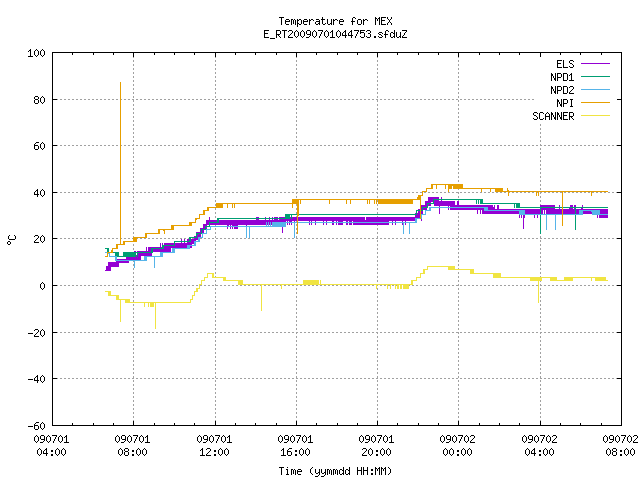
Task: Click the y-axis value 100
Action: point(36,53)
